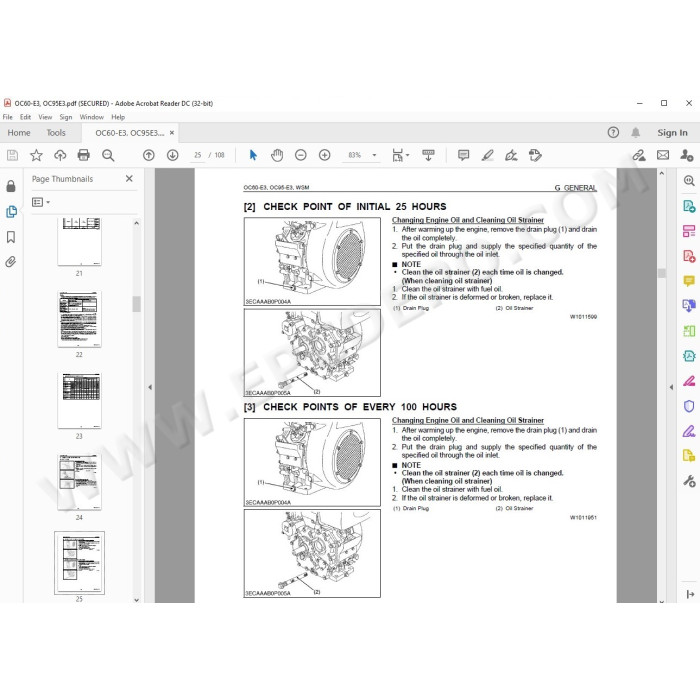Open the Sign menu
700x700 pixels.
click(66, 117)
